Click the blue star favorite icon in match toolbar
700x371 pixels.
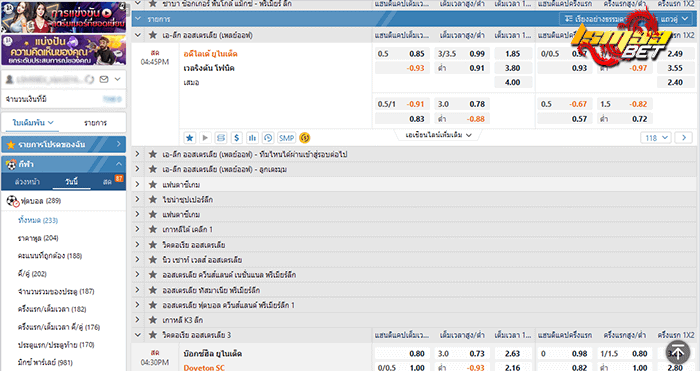coord(189,138)
